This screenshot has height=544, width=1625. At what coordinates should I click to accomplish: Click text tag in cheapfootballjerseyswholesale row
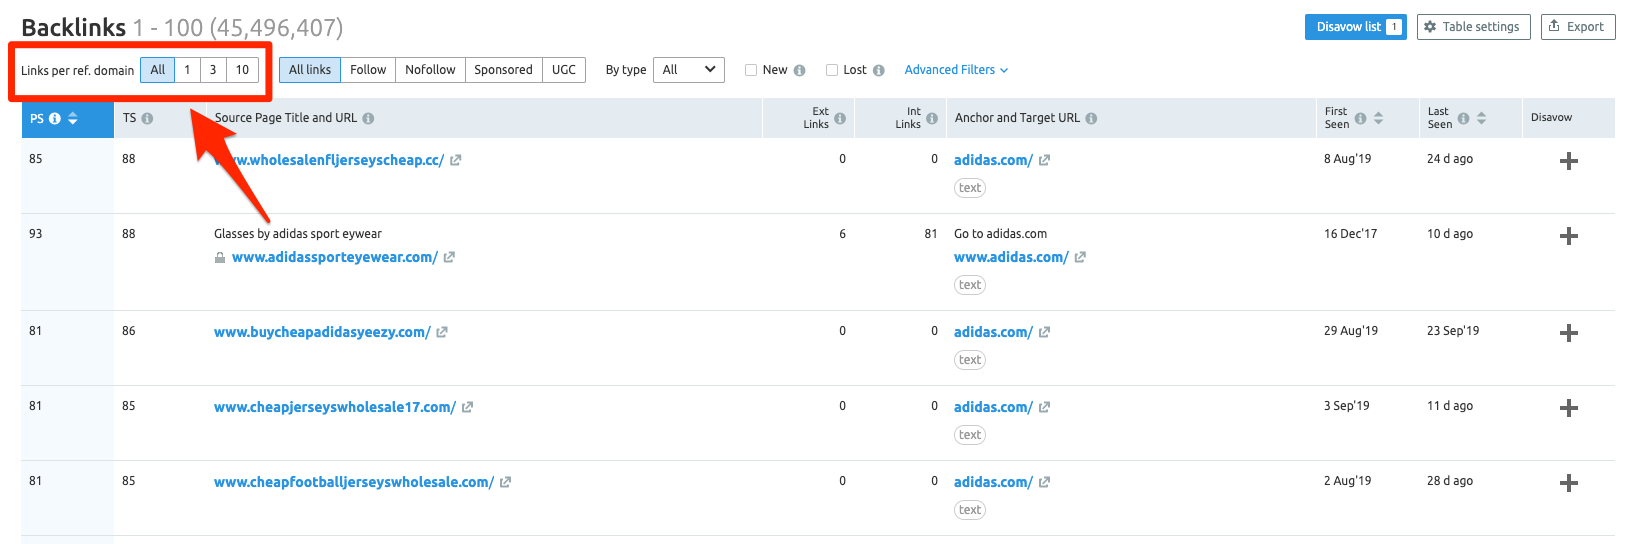click(970, 510)
